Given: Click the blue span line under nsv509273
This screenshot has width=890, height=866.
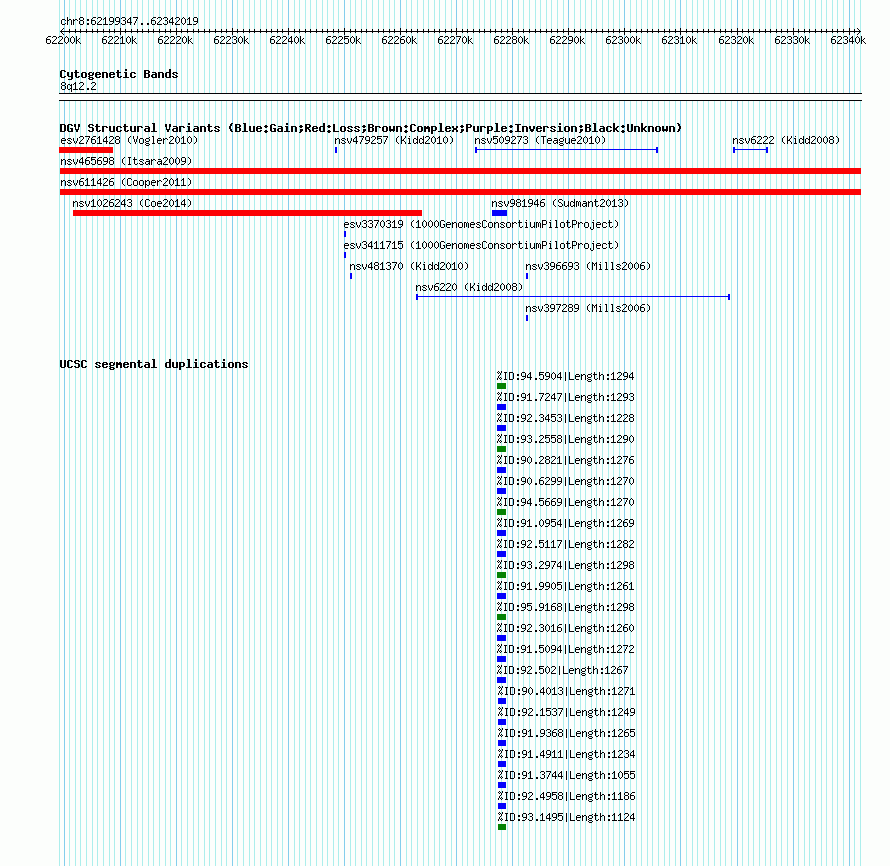Looking at the screenshot, I should point(566,150).
